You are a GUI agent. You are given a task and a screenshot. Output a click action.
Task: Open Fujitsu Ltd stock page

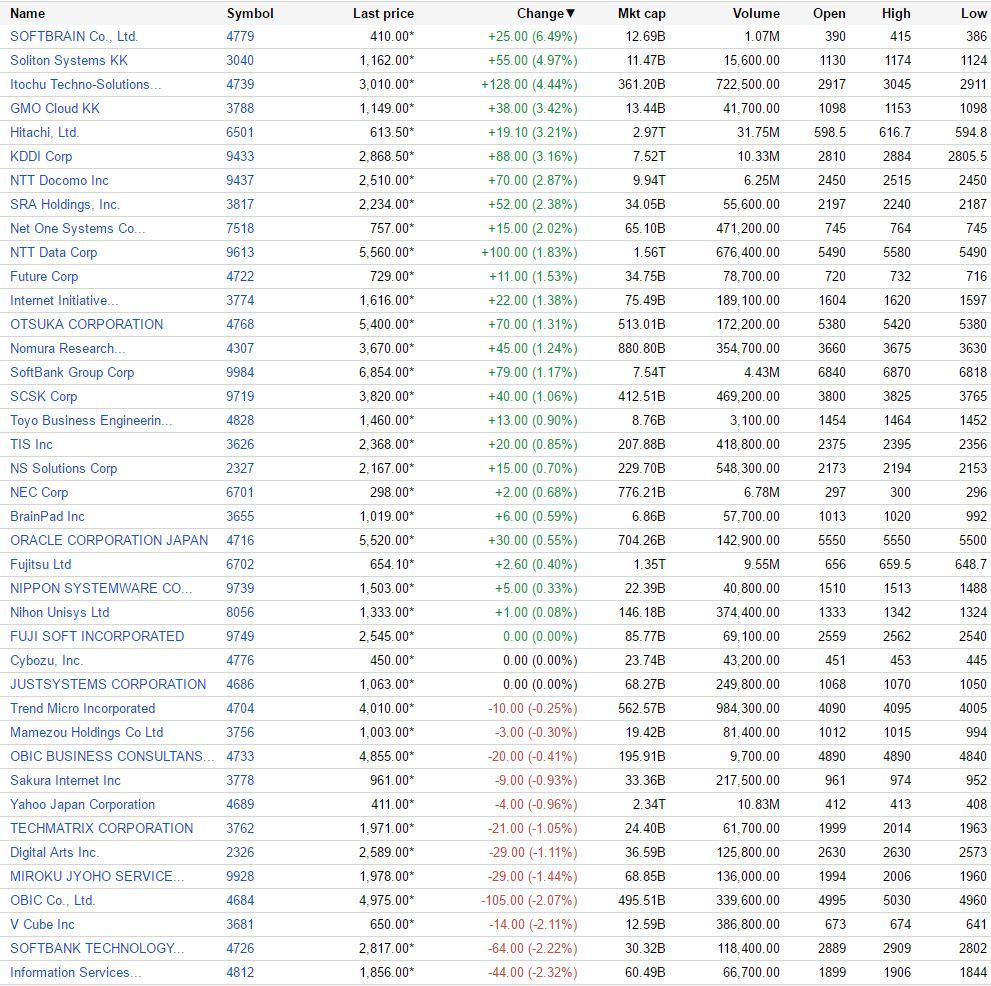click(40, 564)
